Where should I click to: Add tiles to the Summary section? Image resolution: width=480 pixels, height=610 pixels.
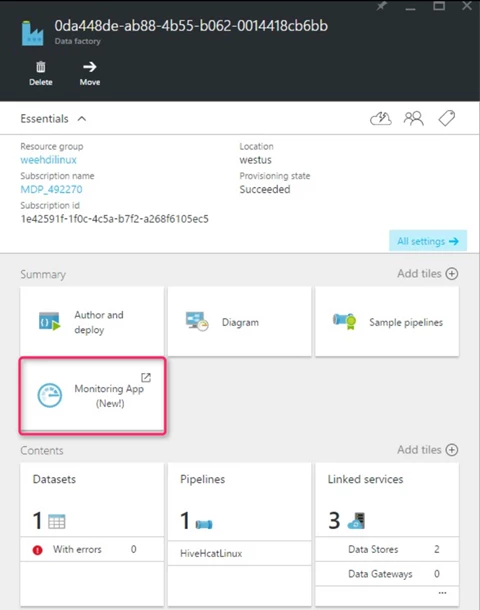click(x=427, y=274)
